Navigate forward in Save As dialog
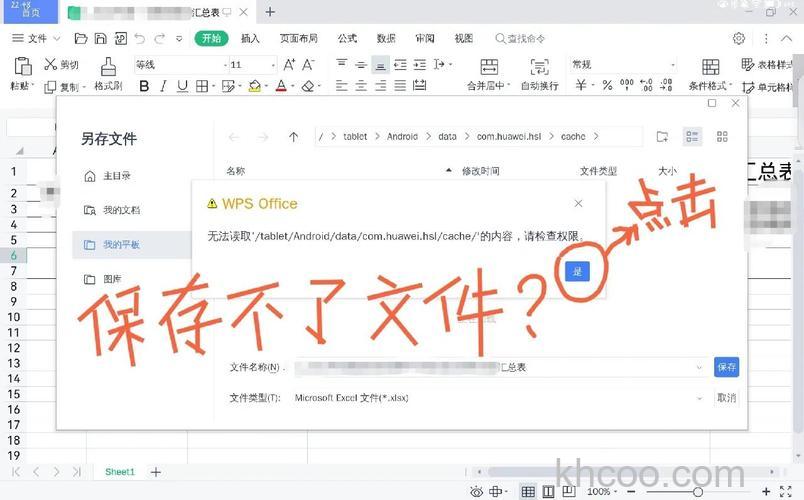Image resolution: width=804 pixels, height=500 pixels. (x=263, y=137)
